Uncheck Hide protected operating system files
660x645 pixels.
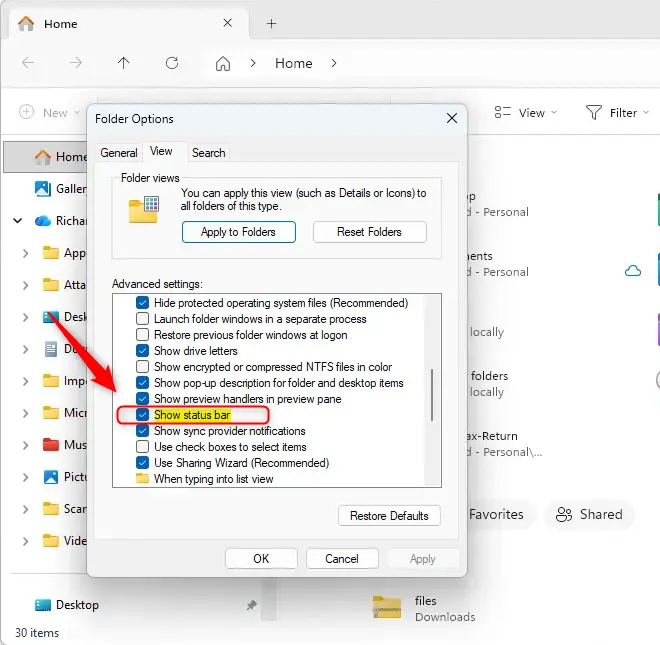point(142,303)
